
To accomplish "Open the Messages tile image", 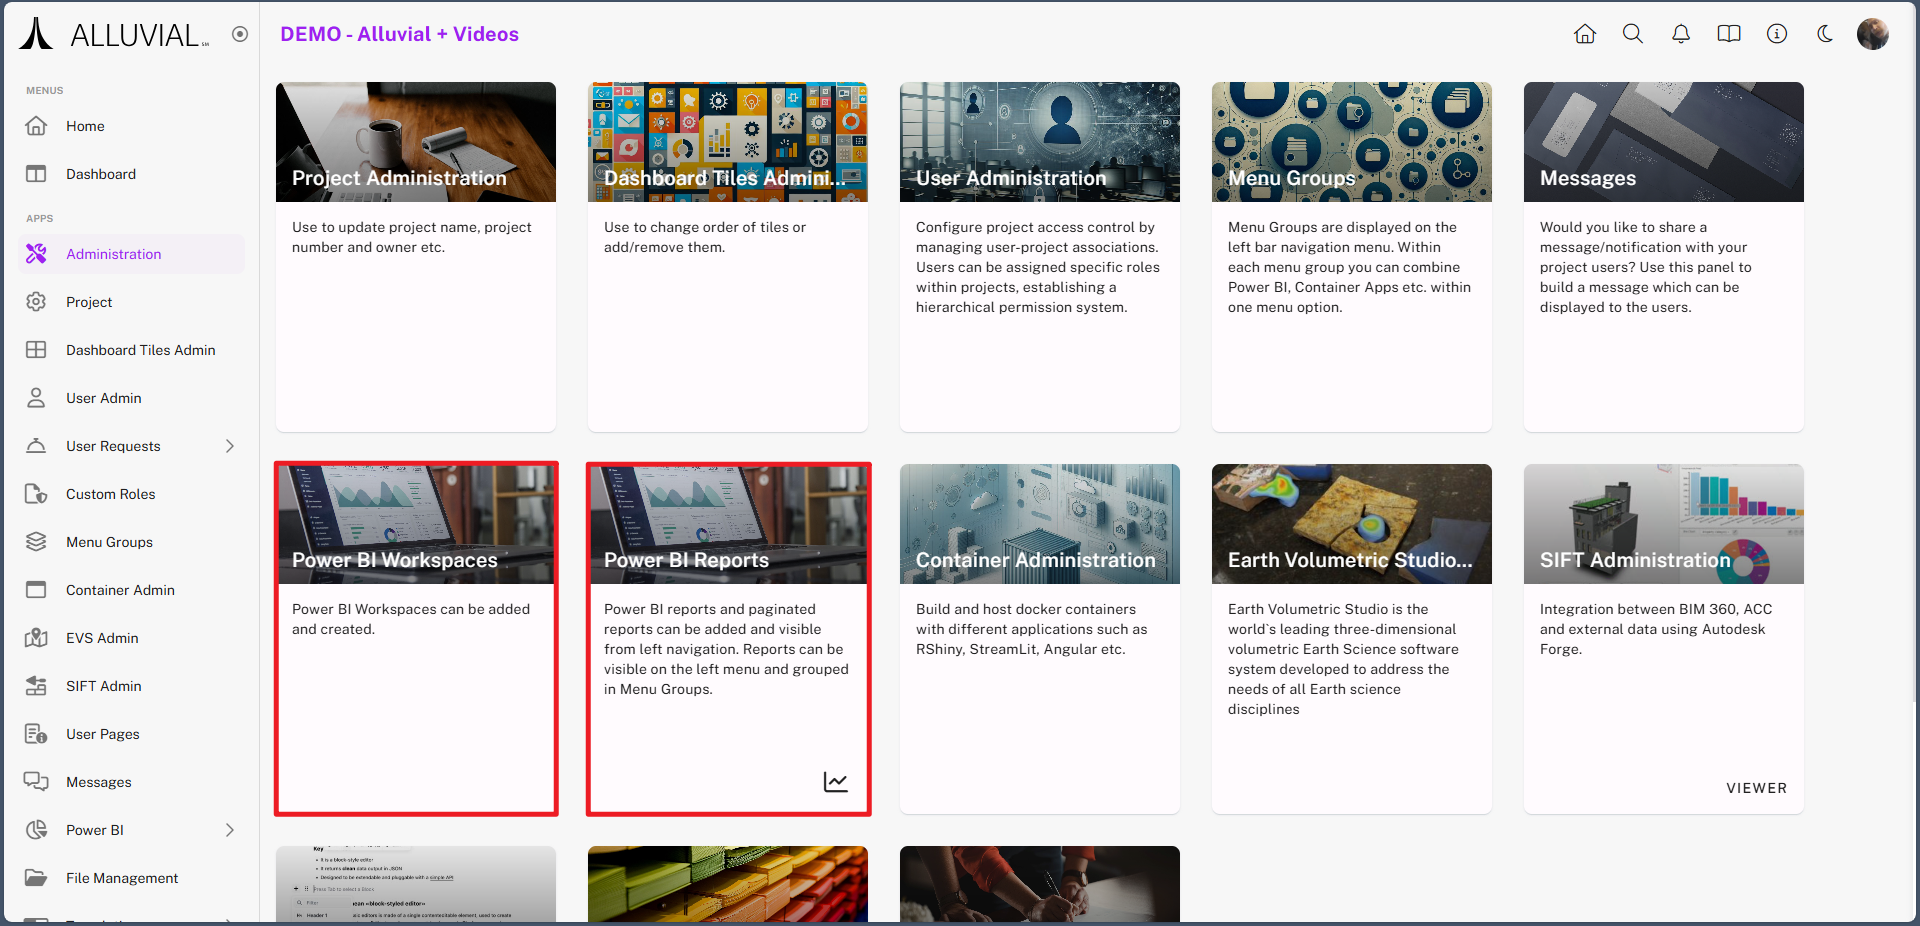I will coord(1663,142).
